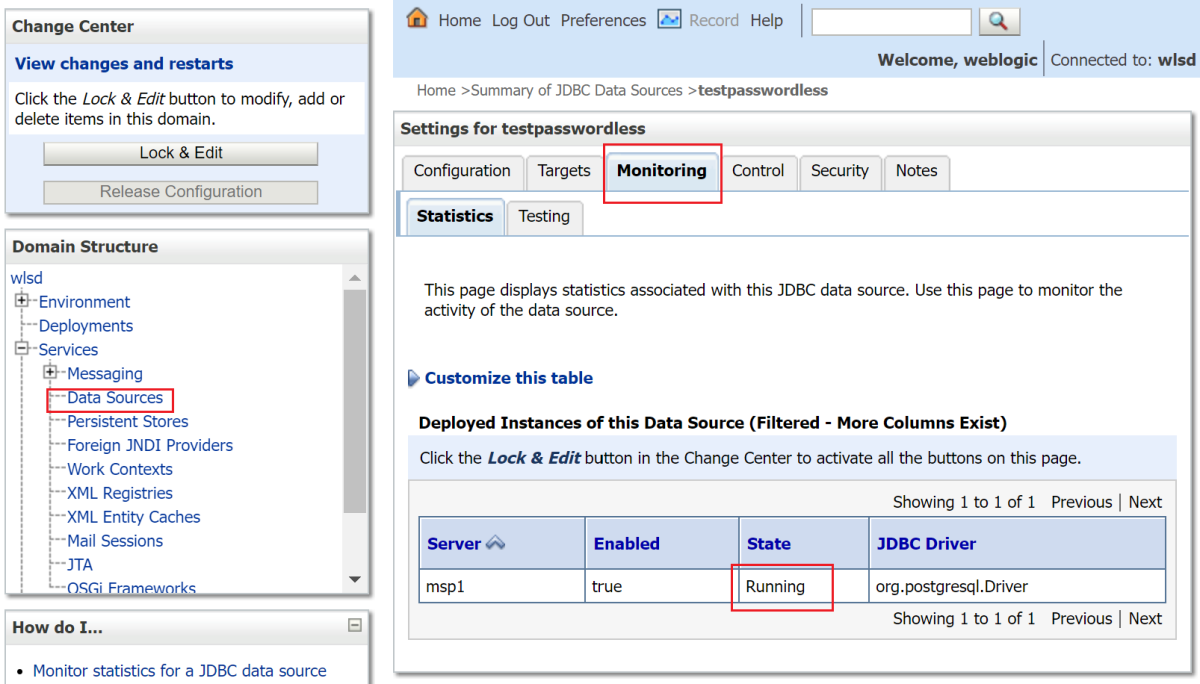1200x684 pixels.
Task: Click the search magnifier icon
Action: tap(998, 20)
